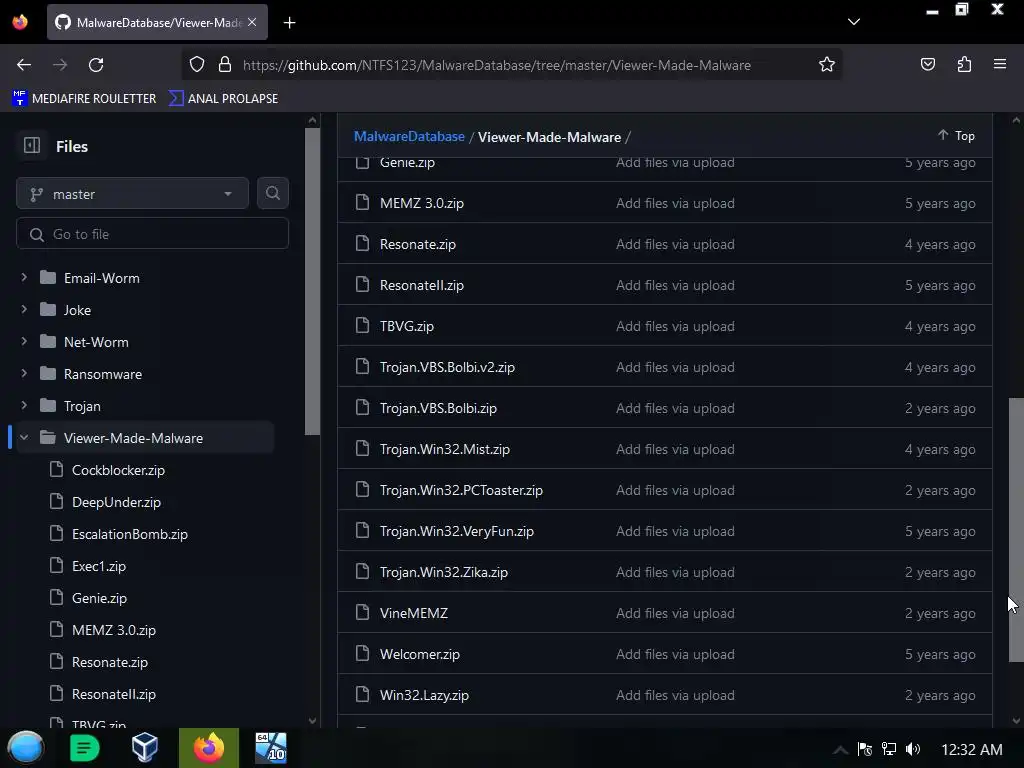Open Win32.Lazy.zip file
Viewport: 1024px width, 768px height.
424,695
